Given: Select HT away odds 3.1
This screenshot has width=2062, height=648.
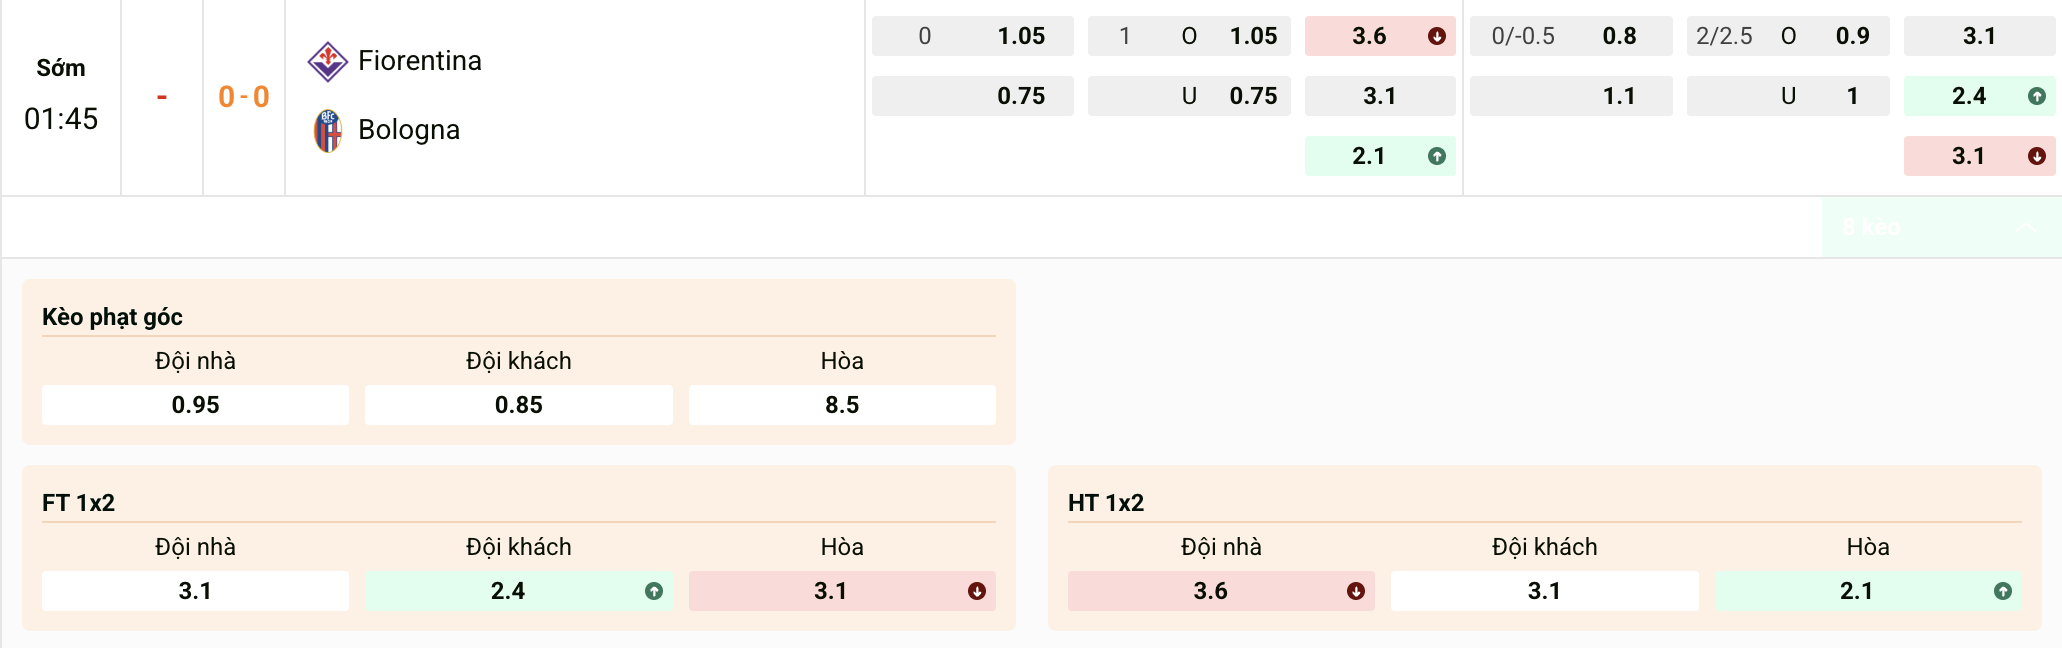Looking at the screenshot, I should click(1544, 591).
